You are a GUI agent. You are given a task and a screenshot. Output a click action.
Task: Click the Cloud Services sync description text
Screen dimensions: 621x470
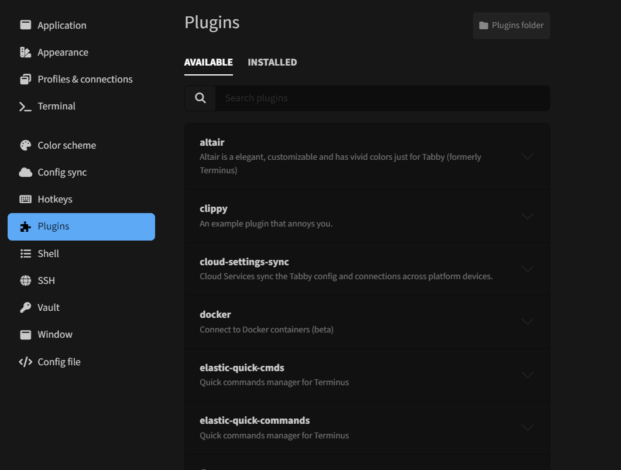[346, 276]
